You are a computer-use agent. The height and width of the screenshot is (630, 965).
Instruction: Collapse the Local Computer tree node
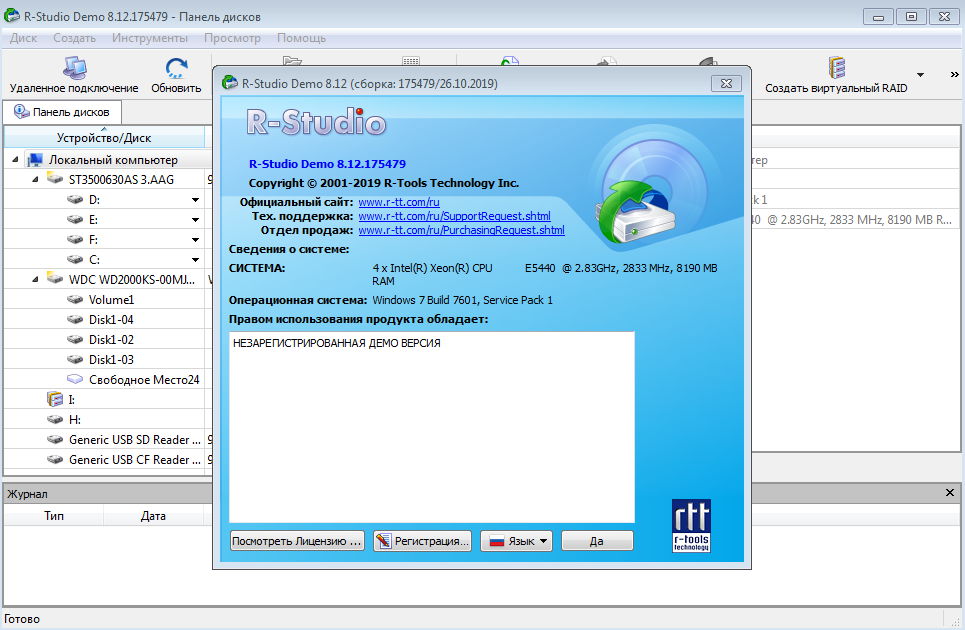pyautogui.click(x=15, y=160)
